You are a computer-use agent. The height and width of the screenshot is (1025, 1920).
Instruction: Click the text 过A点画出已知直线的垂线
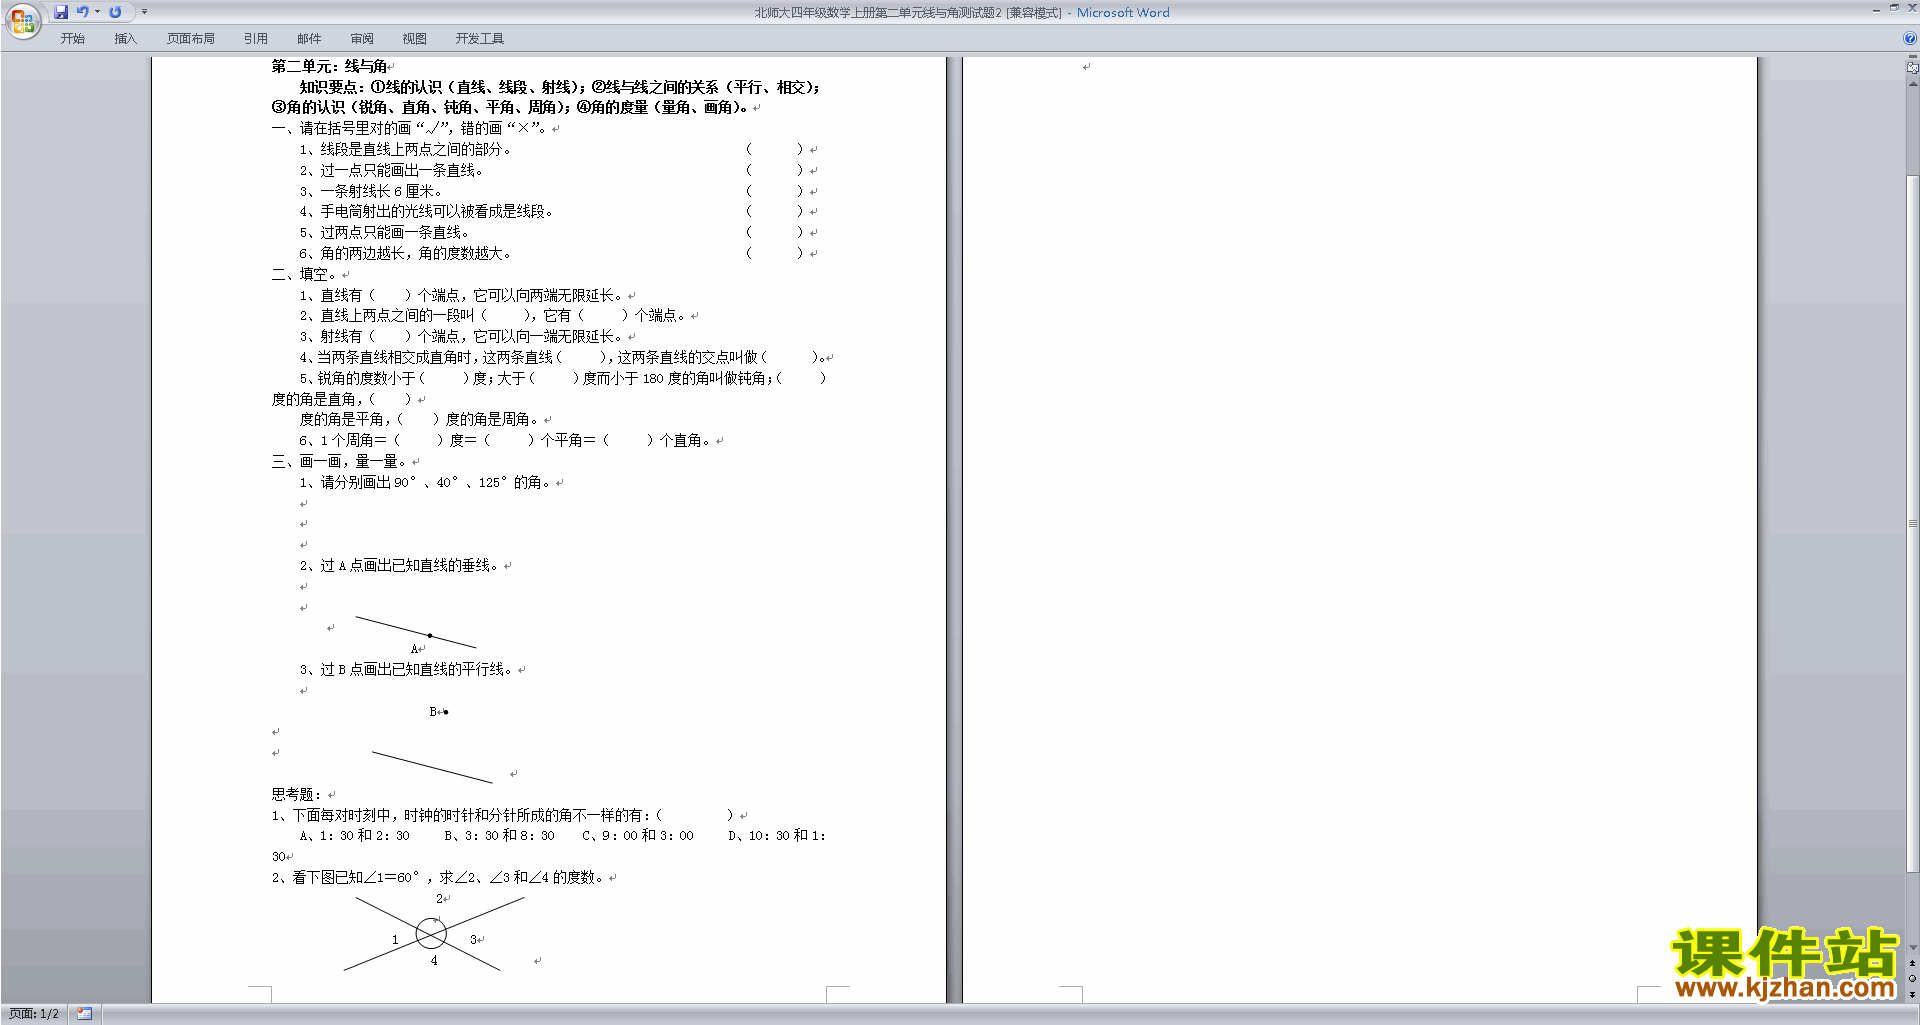[405, 565]
